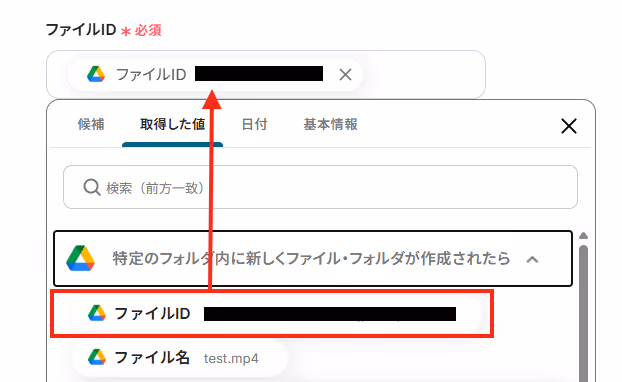
Task: Open the 基本情報 tab
Action: pyautogui.click(x=330, y=124)
